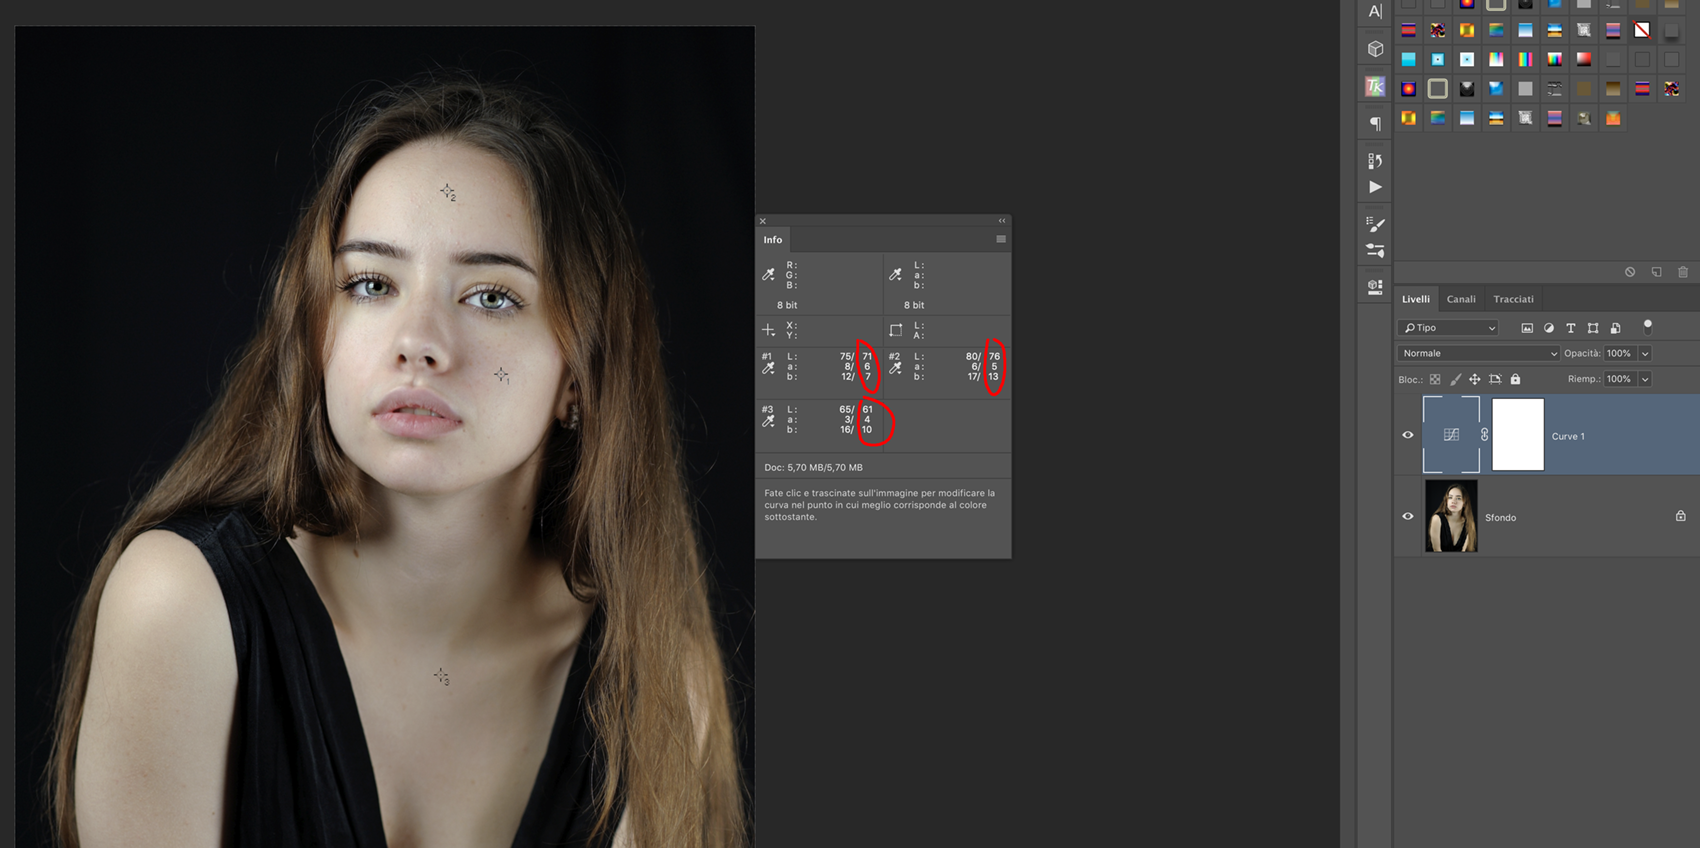Open the Tipo layer filter dropdown
Screen dimensions: 1700x848
click(x=1448, y=328)
